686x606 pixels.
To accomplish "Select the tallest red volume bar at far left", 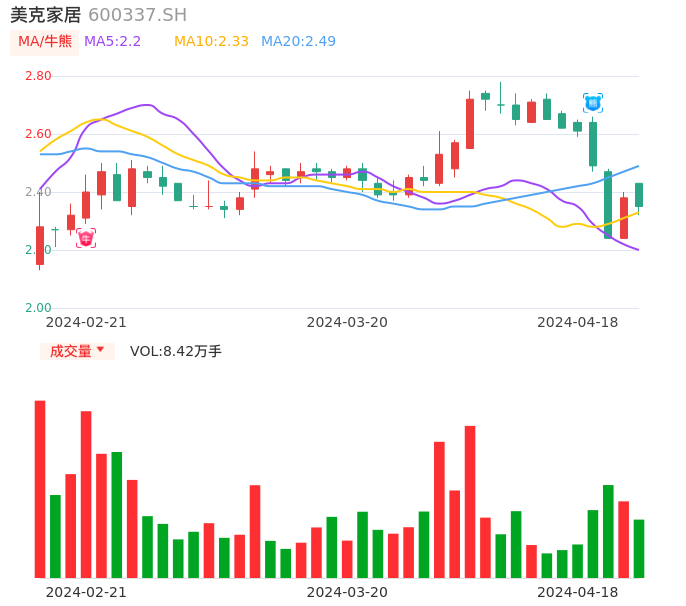I will click(40, 489).
